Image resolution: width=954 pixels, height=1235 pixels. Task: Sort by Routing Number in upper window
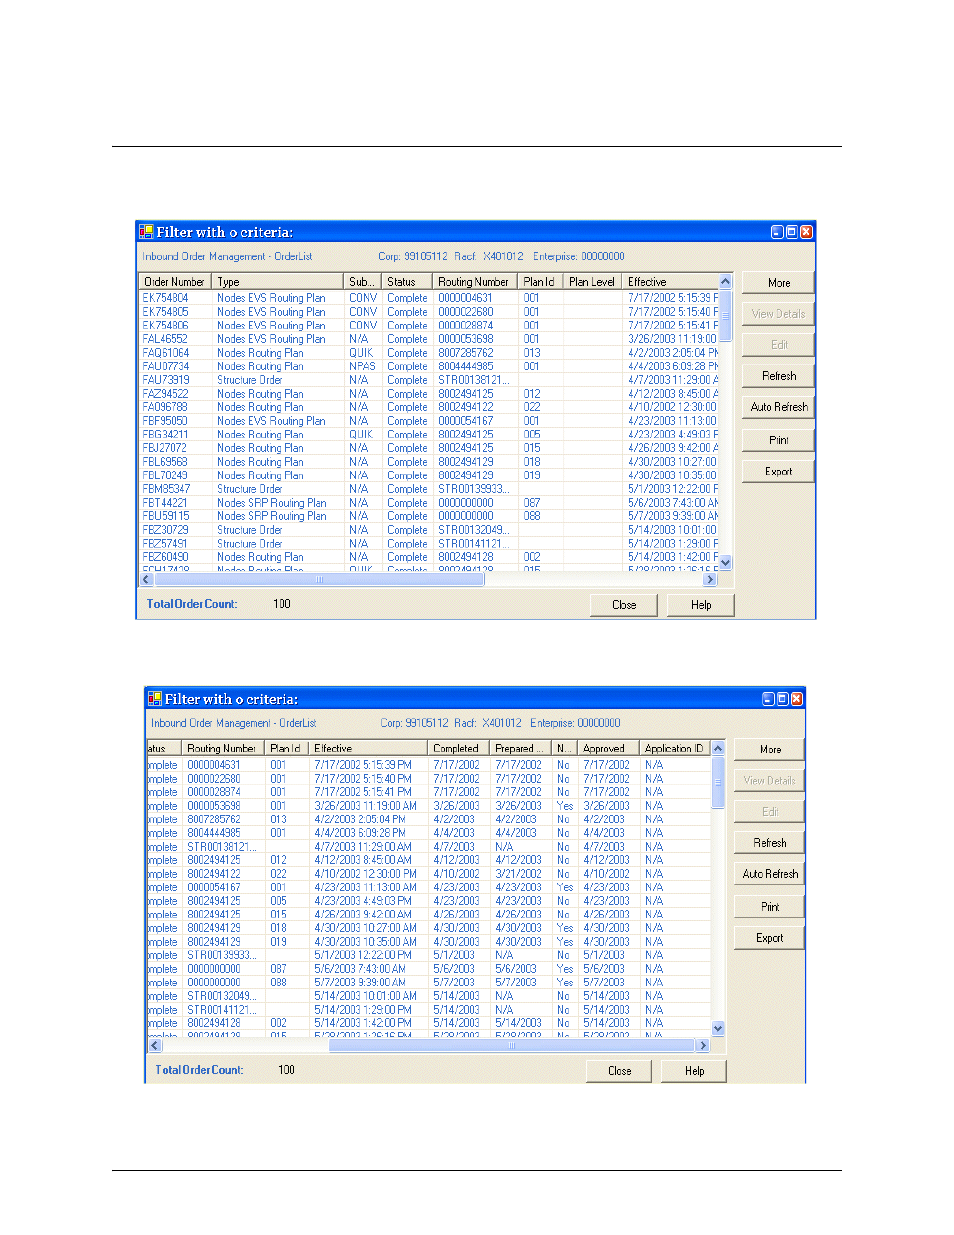pos(475,282)
